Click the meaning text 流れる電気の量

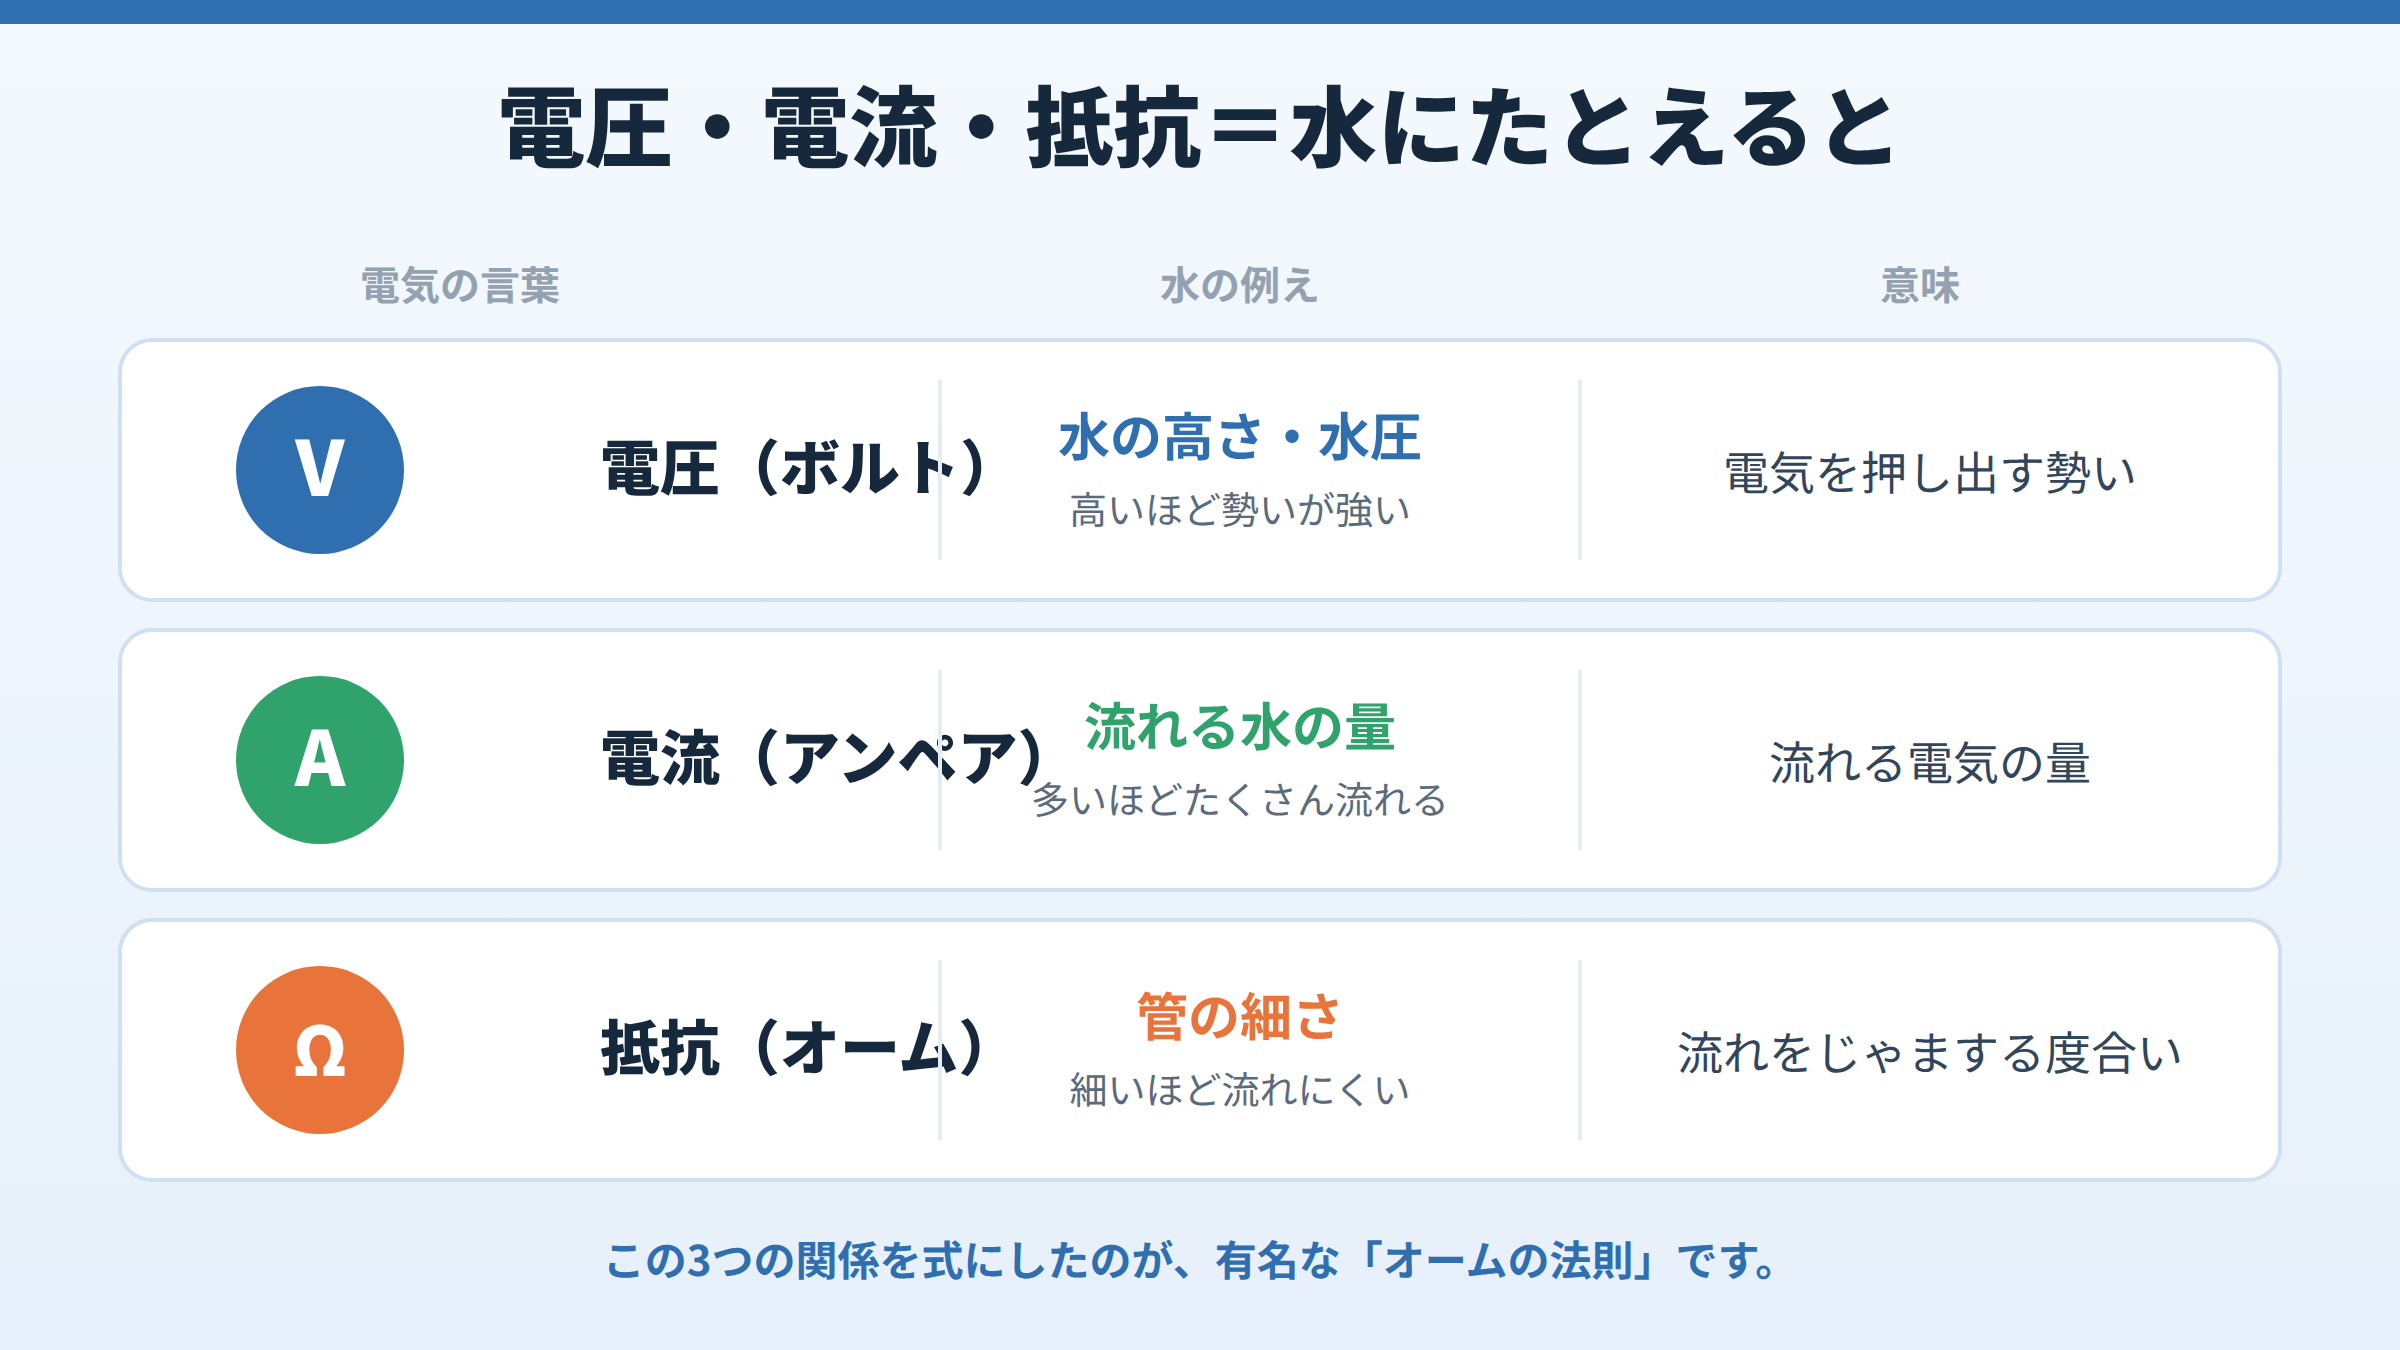pos(1930,763)
